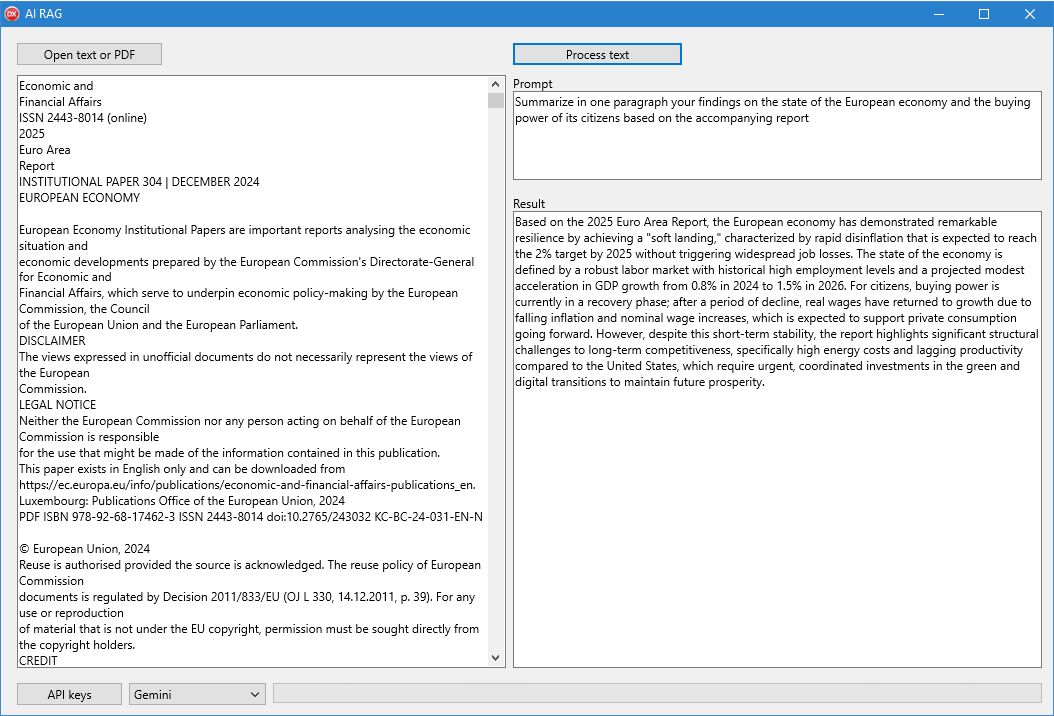This screenshot has height=716, width=1054.
Task: Click the CREDIT line in source text
Action: [x=39, y=660]
